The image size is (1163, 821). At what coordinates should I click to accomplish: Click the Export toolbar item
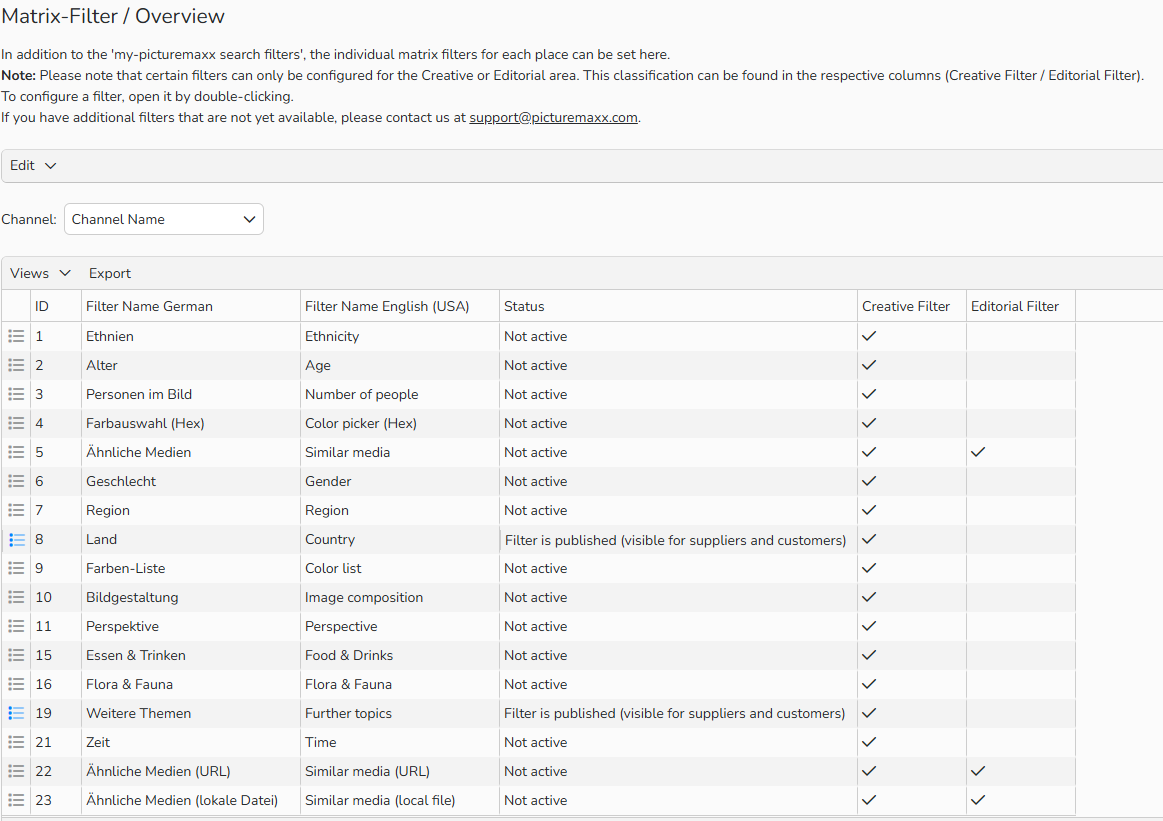(110, 273)
